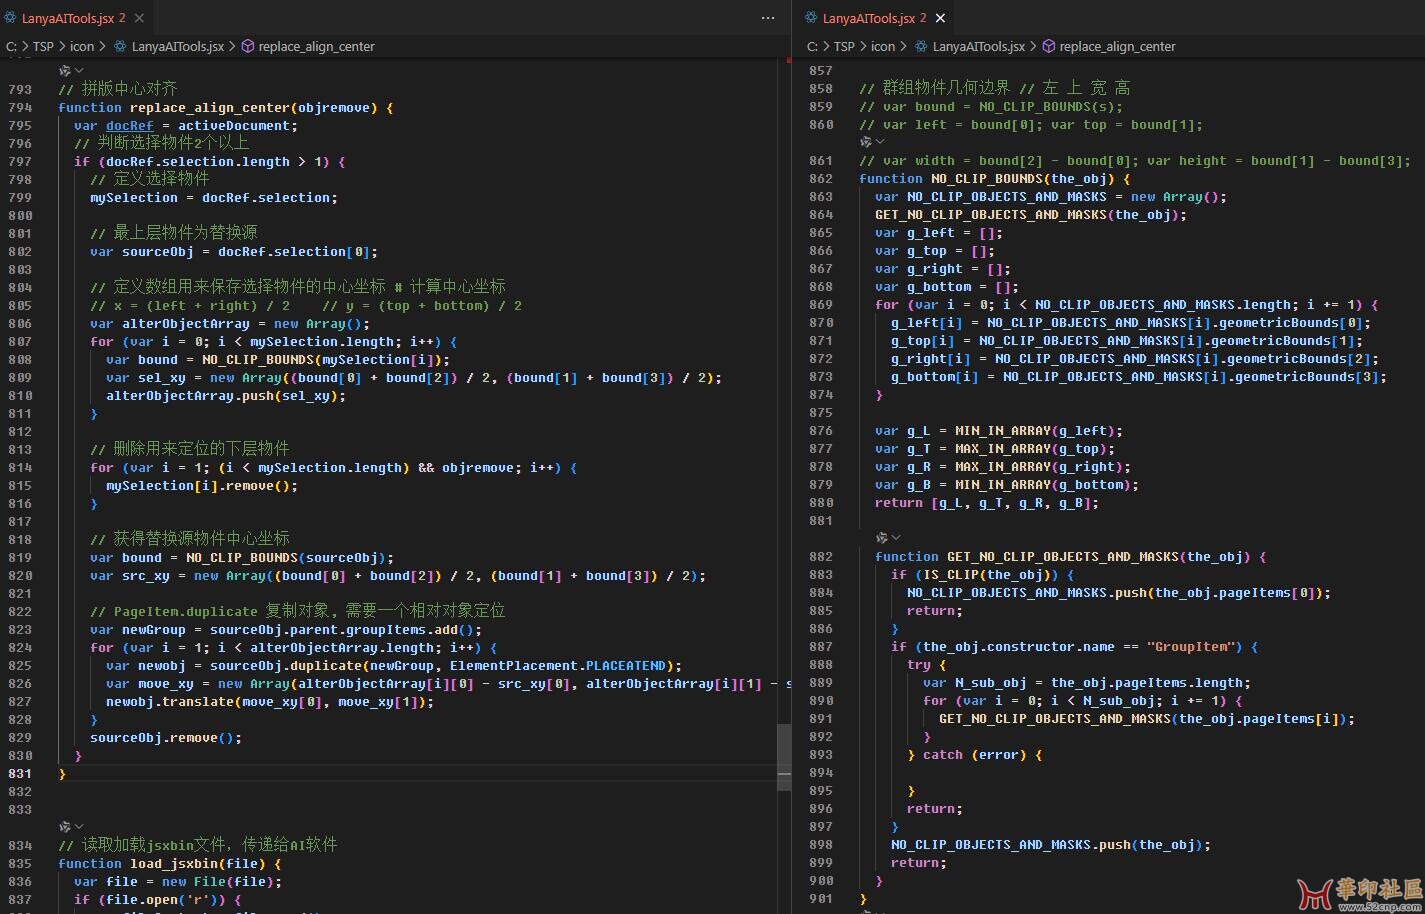Click method cube icon in right breadcrumb
This screenshot has height=914, width=1425.
coord(1049,46)
